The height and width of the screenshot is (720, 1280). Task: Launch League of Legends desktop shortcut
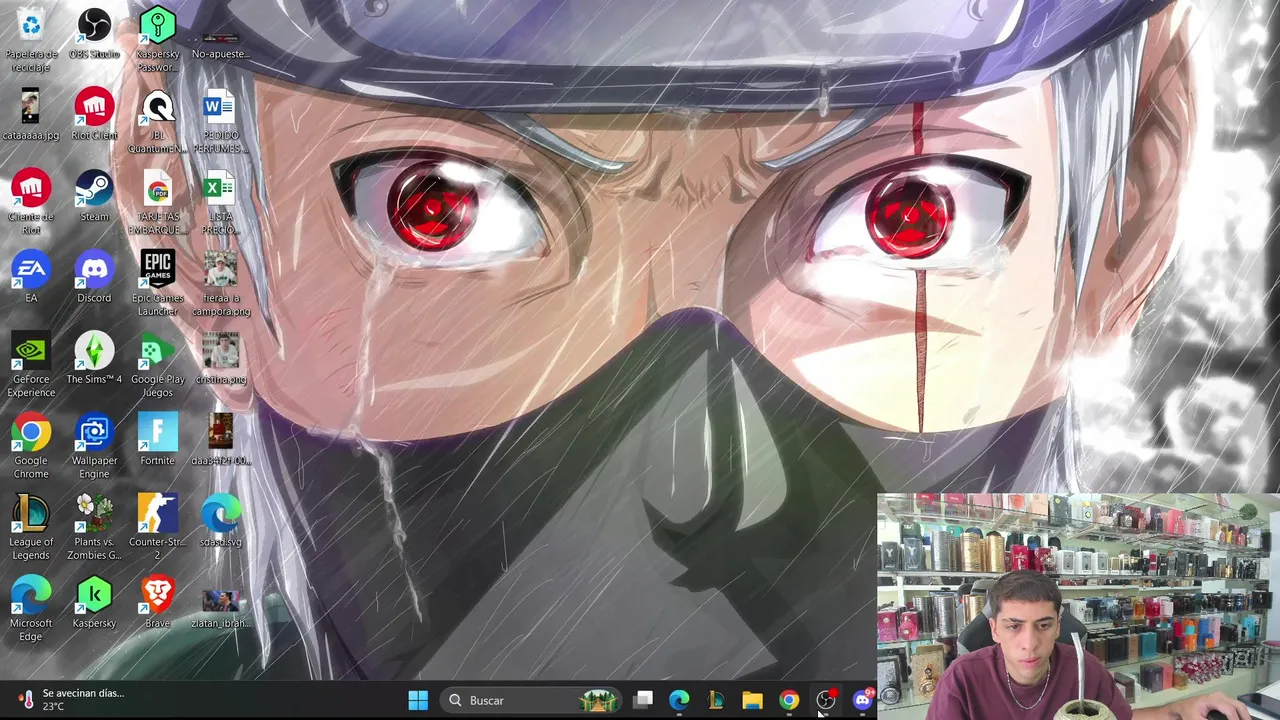pyautogui.click(x=31, y=528)
